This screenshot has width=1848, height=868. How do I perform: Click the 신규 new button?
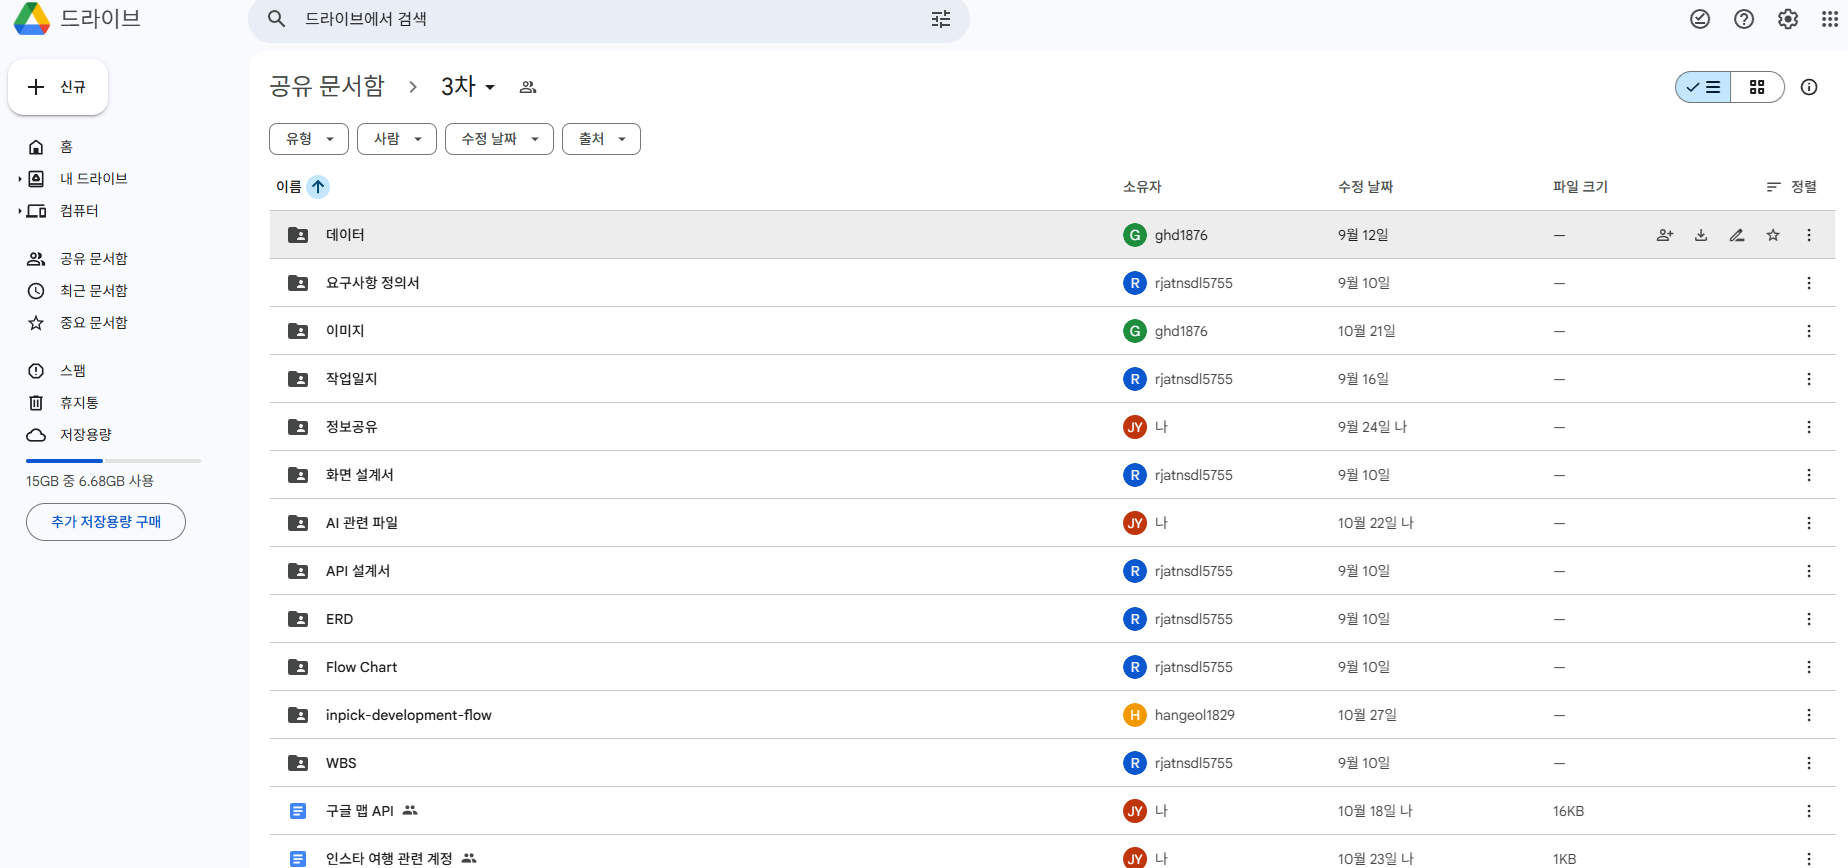tap(58, 87)
